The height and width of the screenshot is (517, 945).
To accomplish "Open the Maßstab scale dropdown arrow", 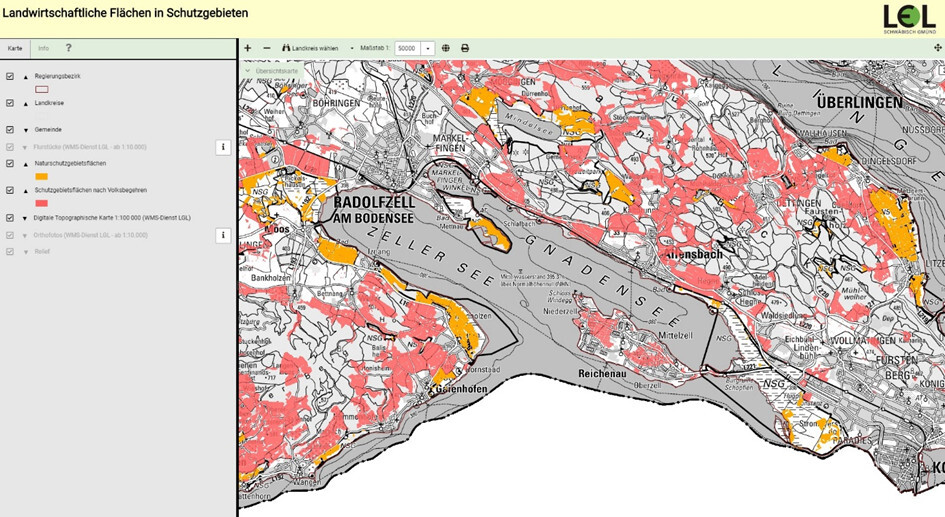I will (428, 48).
